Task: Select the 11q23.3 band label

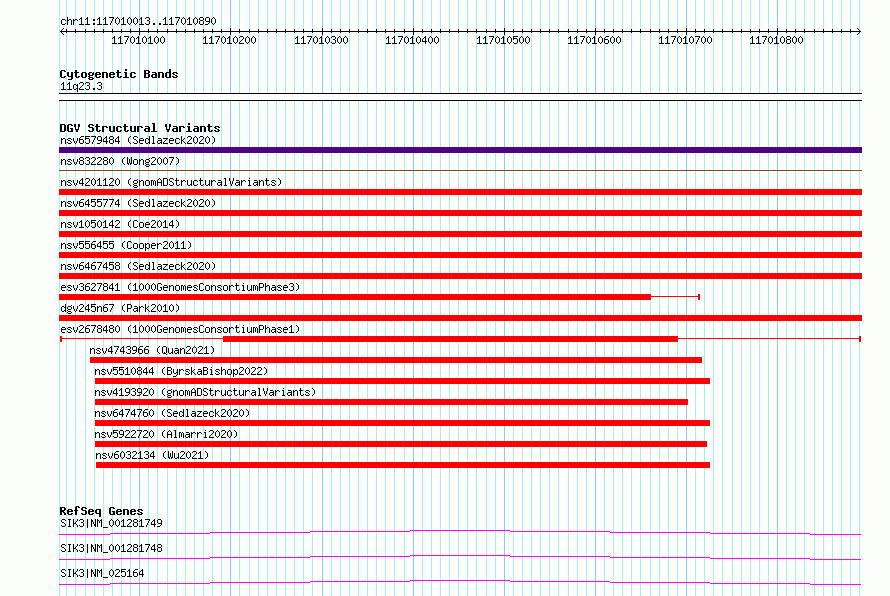Action: (81, 86)
